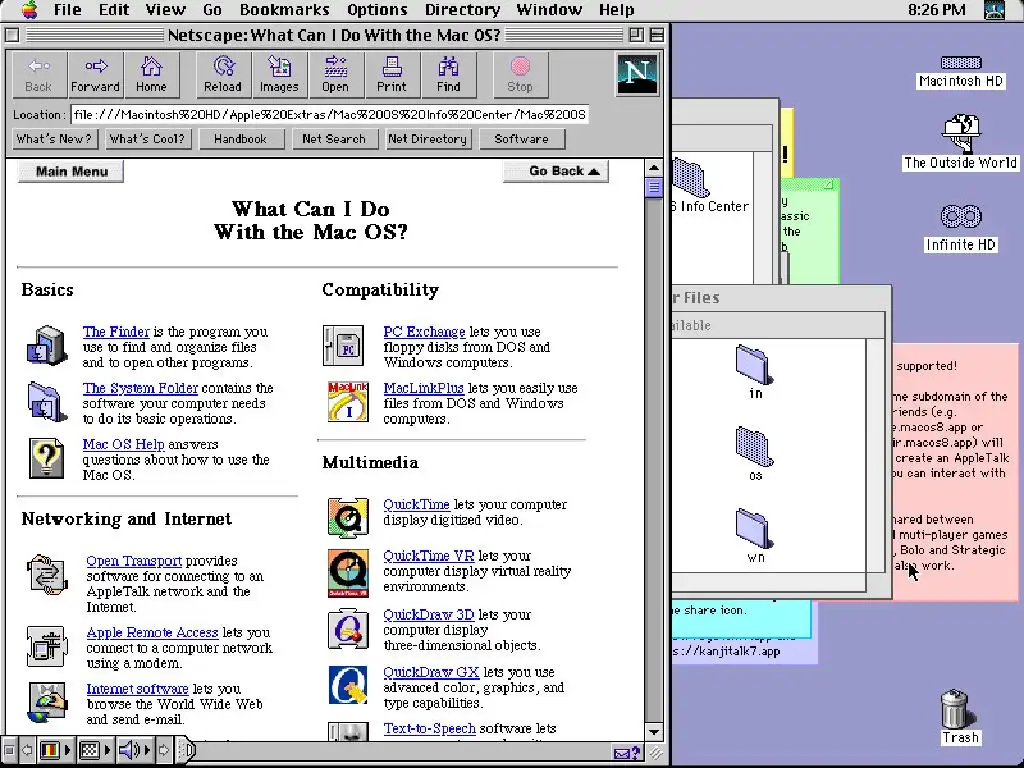Click the Find binoculars button
1024x768 pixels.
pyautogui.click(x=448, y=74)
